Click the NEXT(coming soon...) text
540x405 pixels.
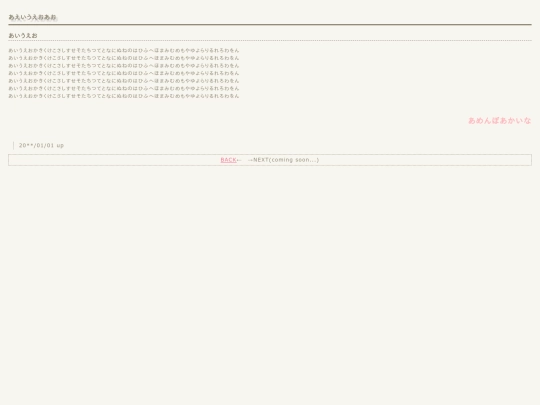[286, 160]
